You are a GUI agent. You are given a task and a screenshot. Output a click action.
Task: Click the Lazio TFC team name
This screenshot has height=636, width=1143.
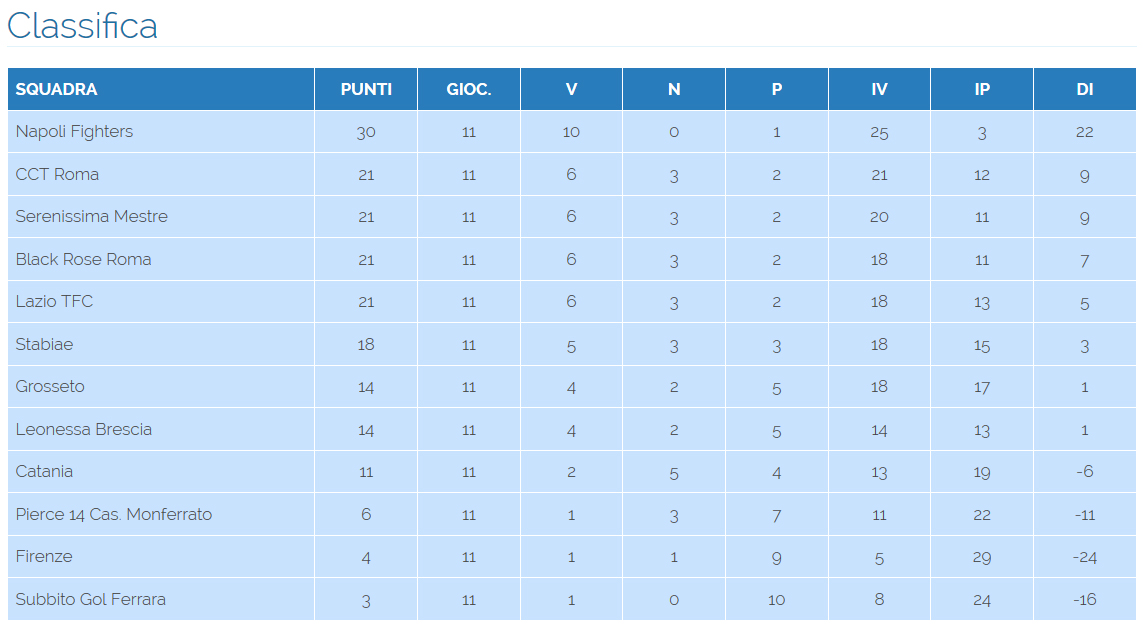coord(55,302)
